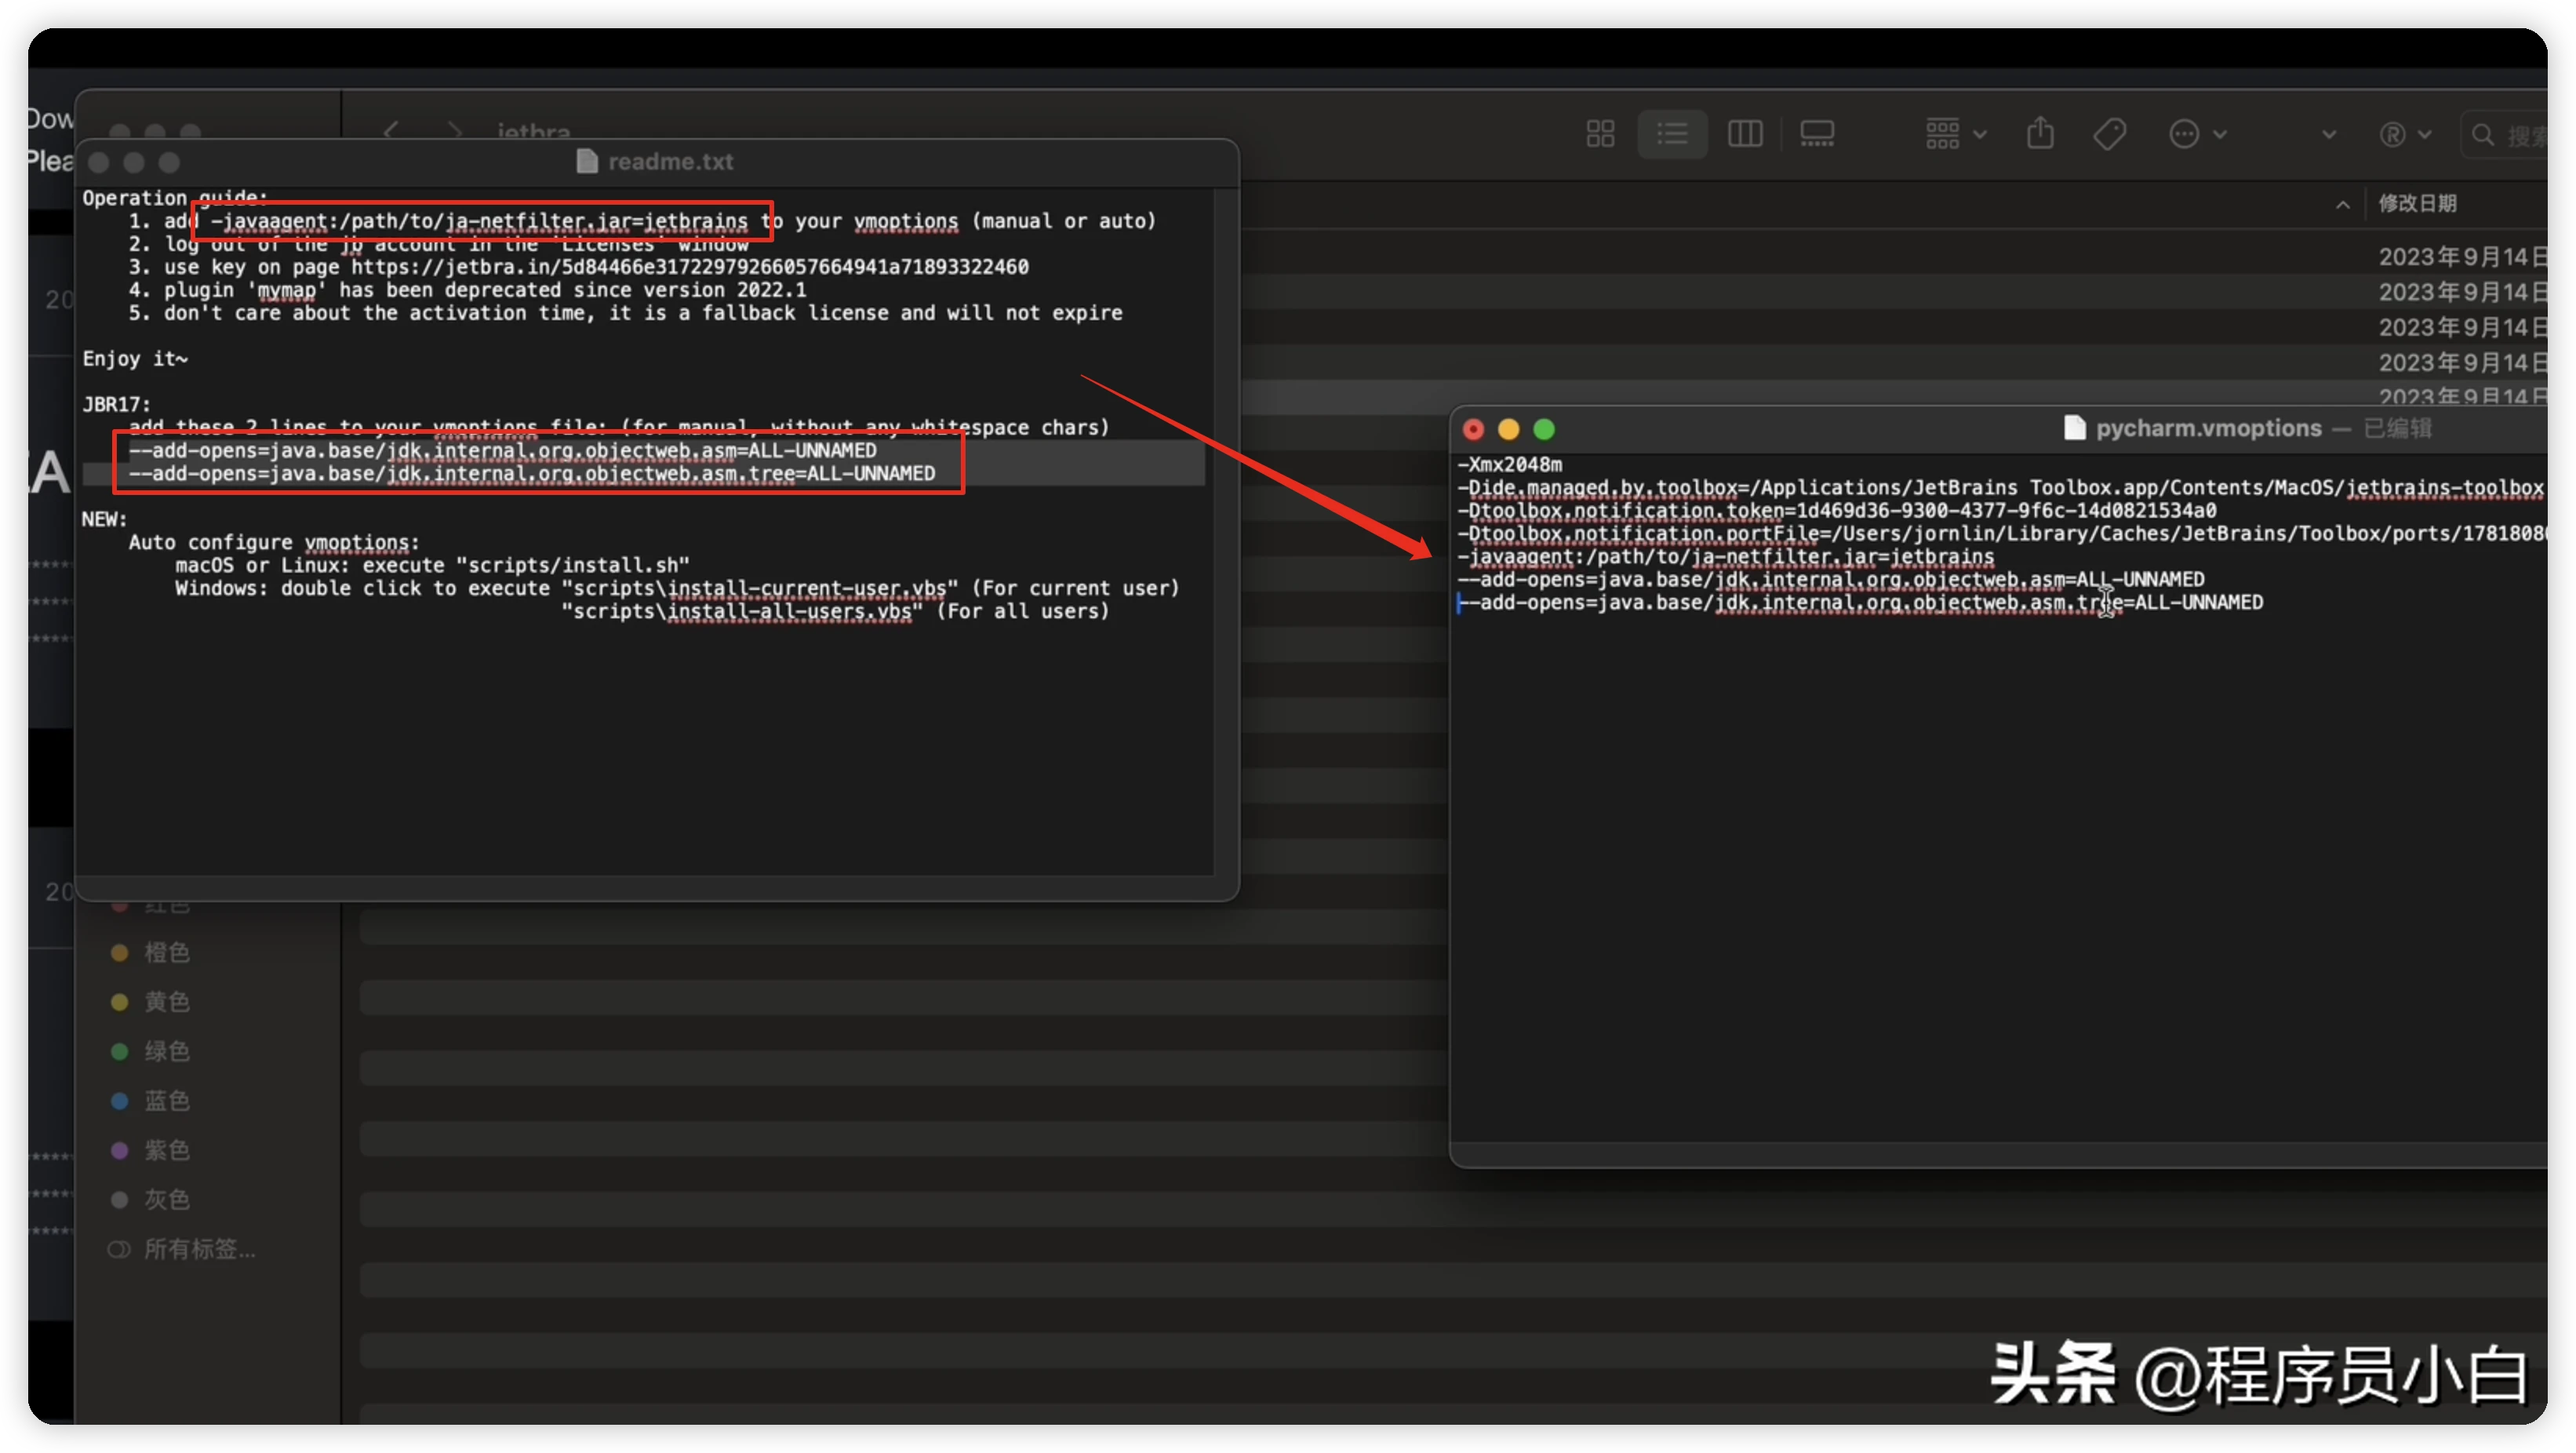
Task: Click the Finder share icon
Action: tap(2040, 133)
